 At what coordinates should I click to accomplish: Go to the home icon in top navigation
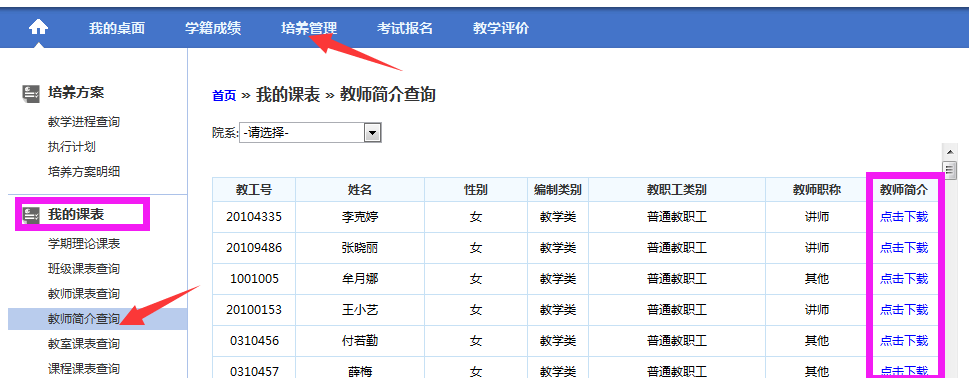(38, 27)
